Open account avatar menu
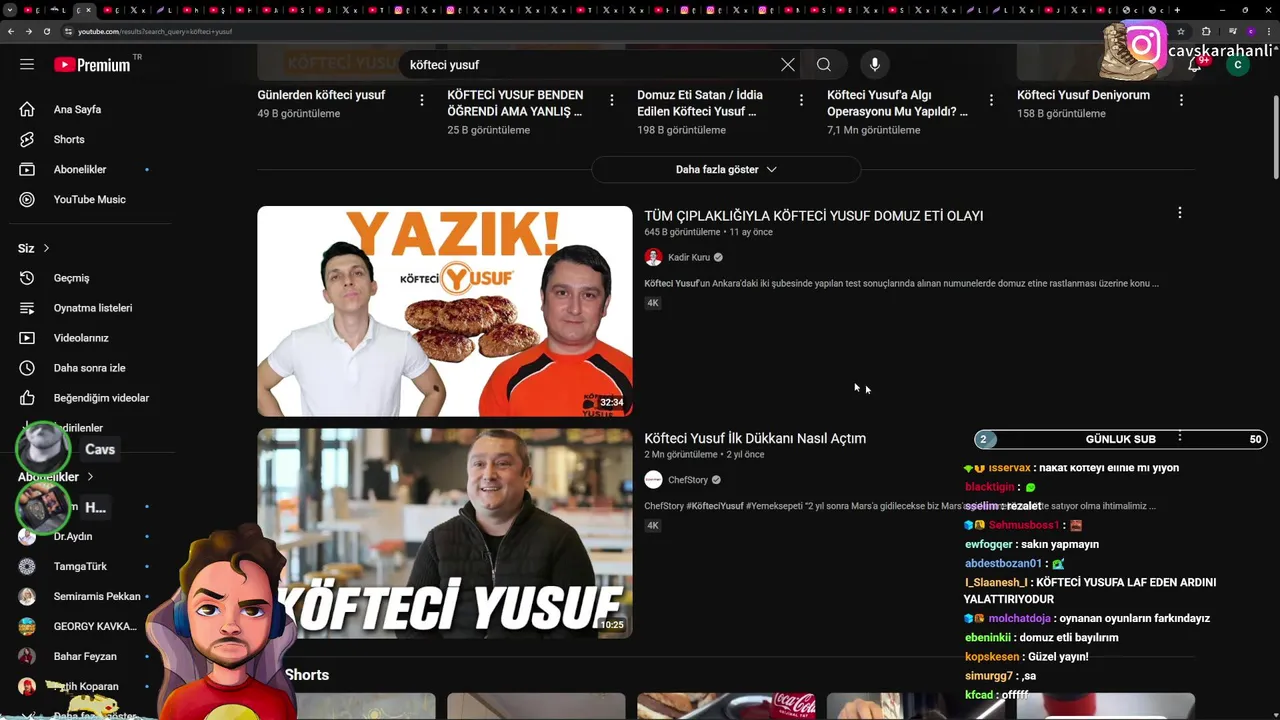Image resolution: width=1280 pixels, height=720 pixels. pyautogui.click(x=1238, y=64)
